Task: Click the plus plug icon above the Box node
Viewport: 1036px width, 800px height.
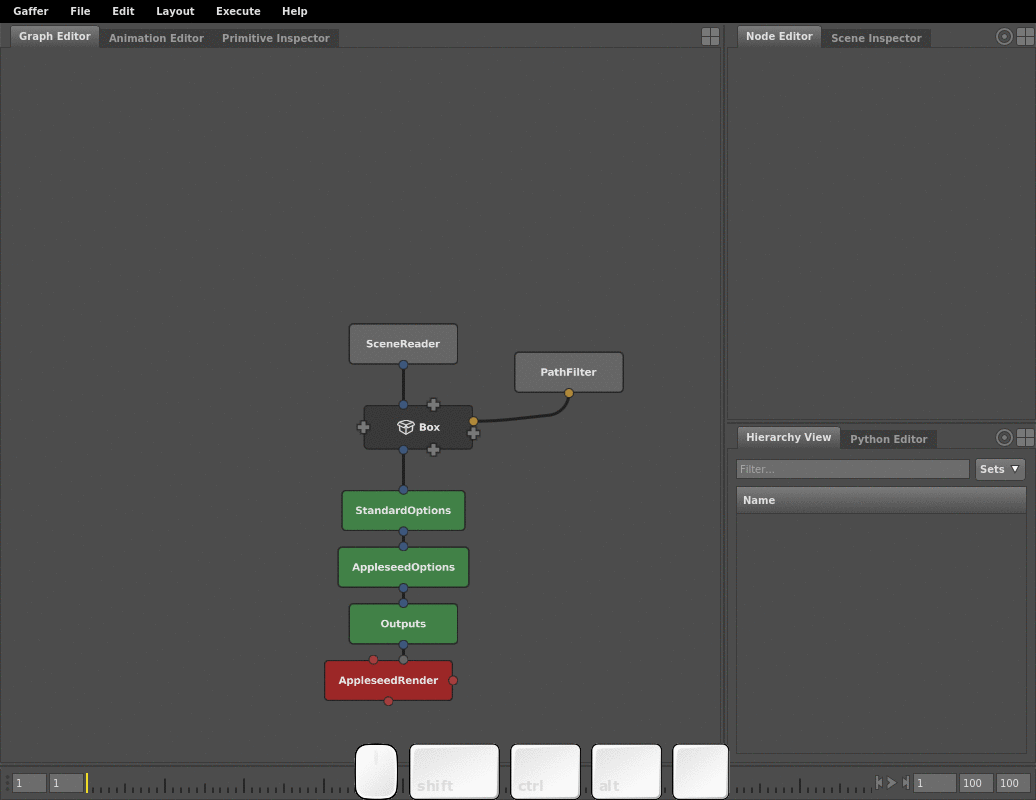Action: (x=434, y=405)
